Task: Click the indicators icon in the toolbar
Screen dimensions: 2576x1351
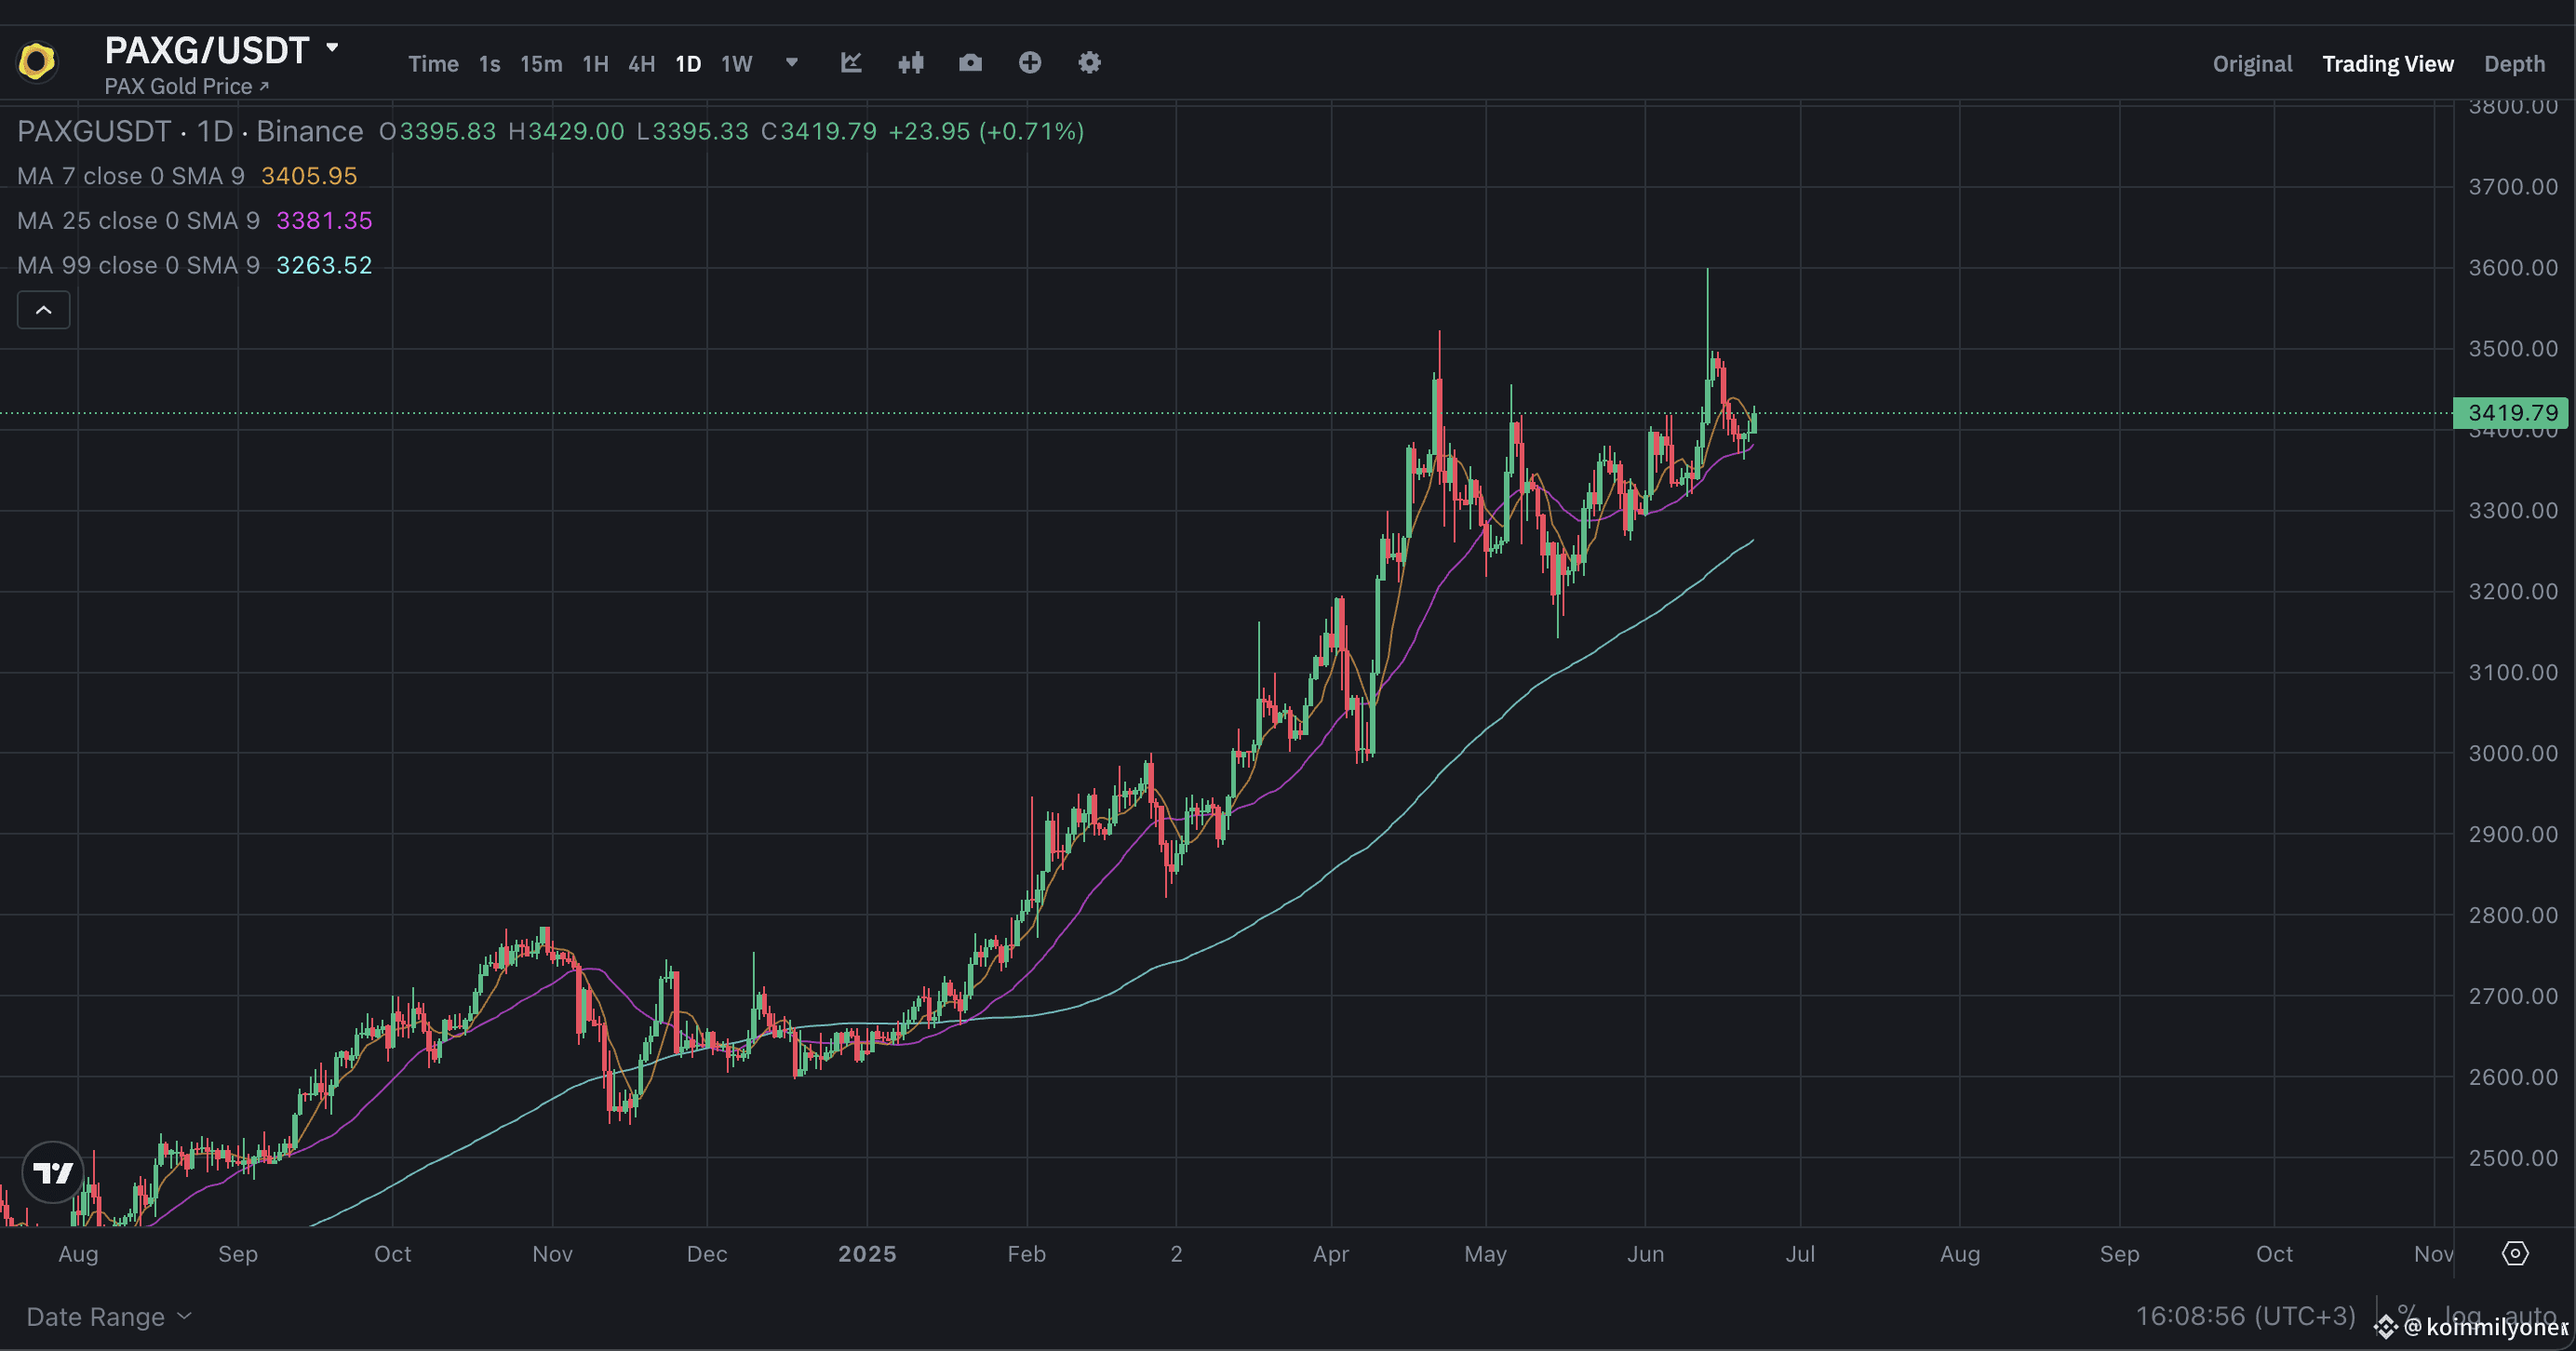Action: point(911,63)
